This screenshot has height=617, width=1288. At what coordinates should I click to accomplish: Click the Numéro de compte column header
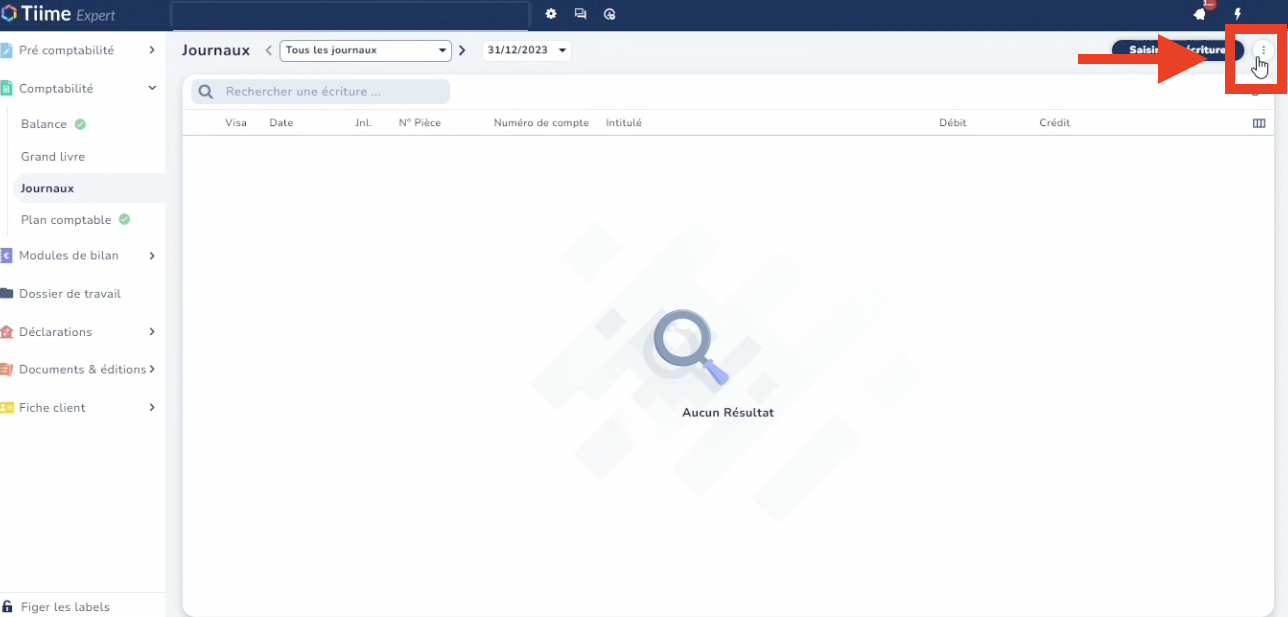click(541, 123)
